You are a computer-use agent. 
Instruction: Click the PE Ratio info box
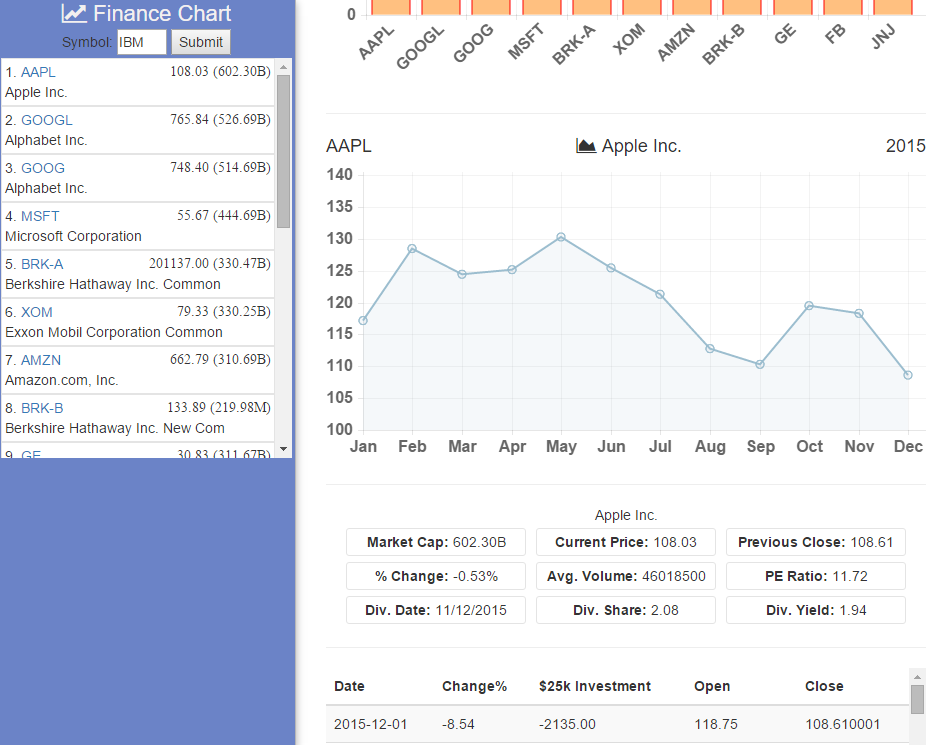pos(816,576)
